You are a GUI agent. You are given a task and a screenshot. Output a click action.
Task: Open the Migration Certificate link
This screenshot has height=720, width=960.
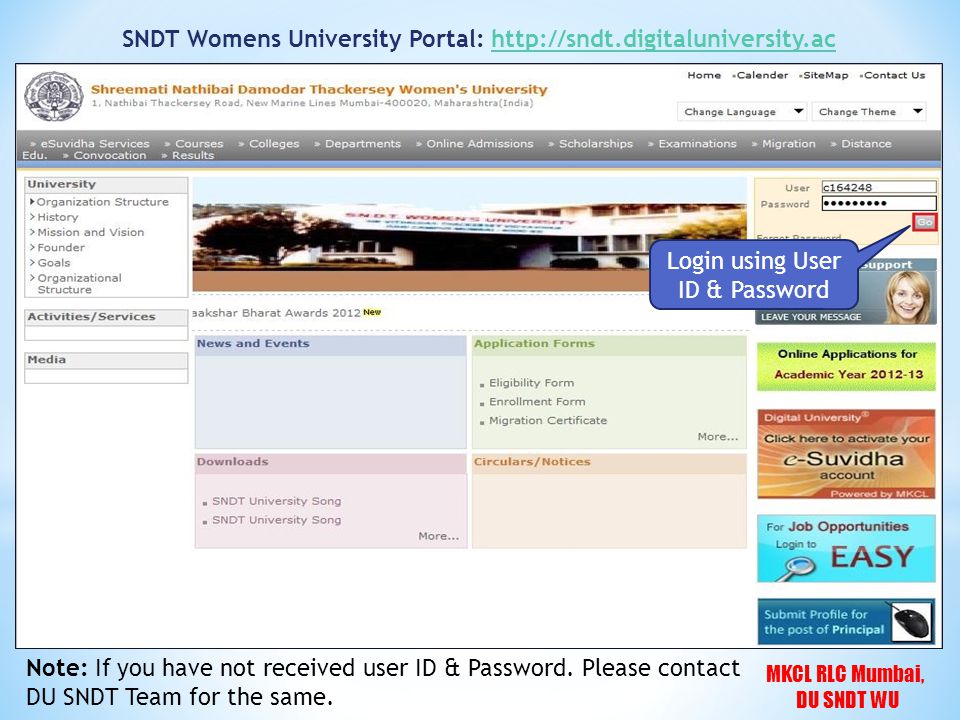pyautogui.click(x=548, y=421)
